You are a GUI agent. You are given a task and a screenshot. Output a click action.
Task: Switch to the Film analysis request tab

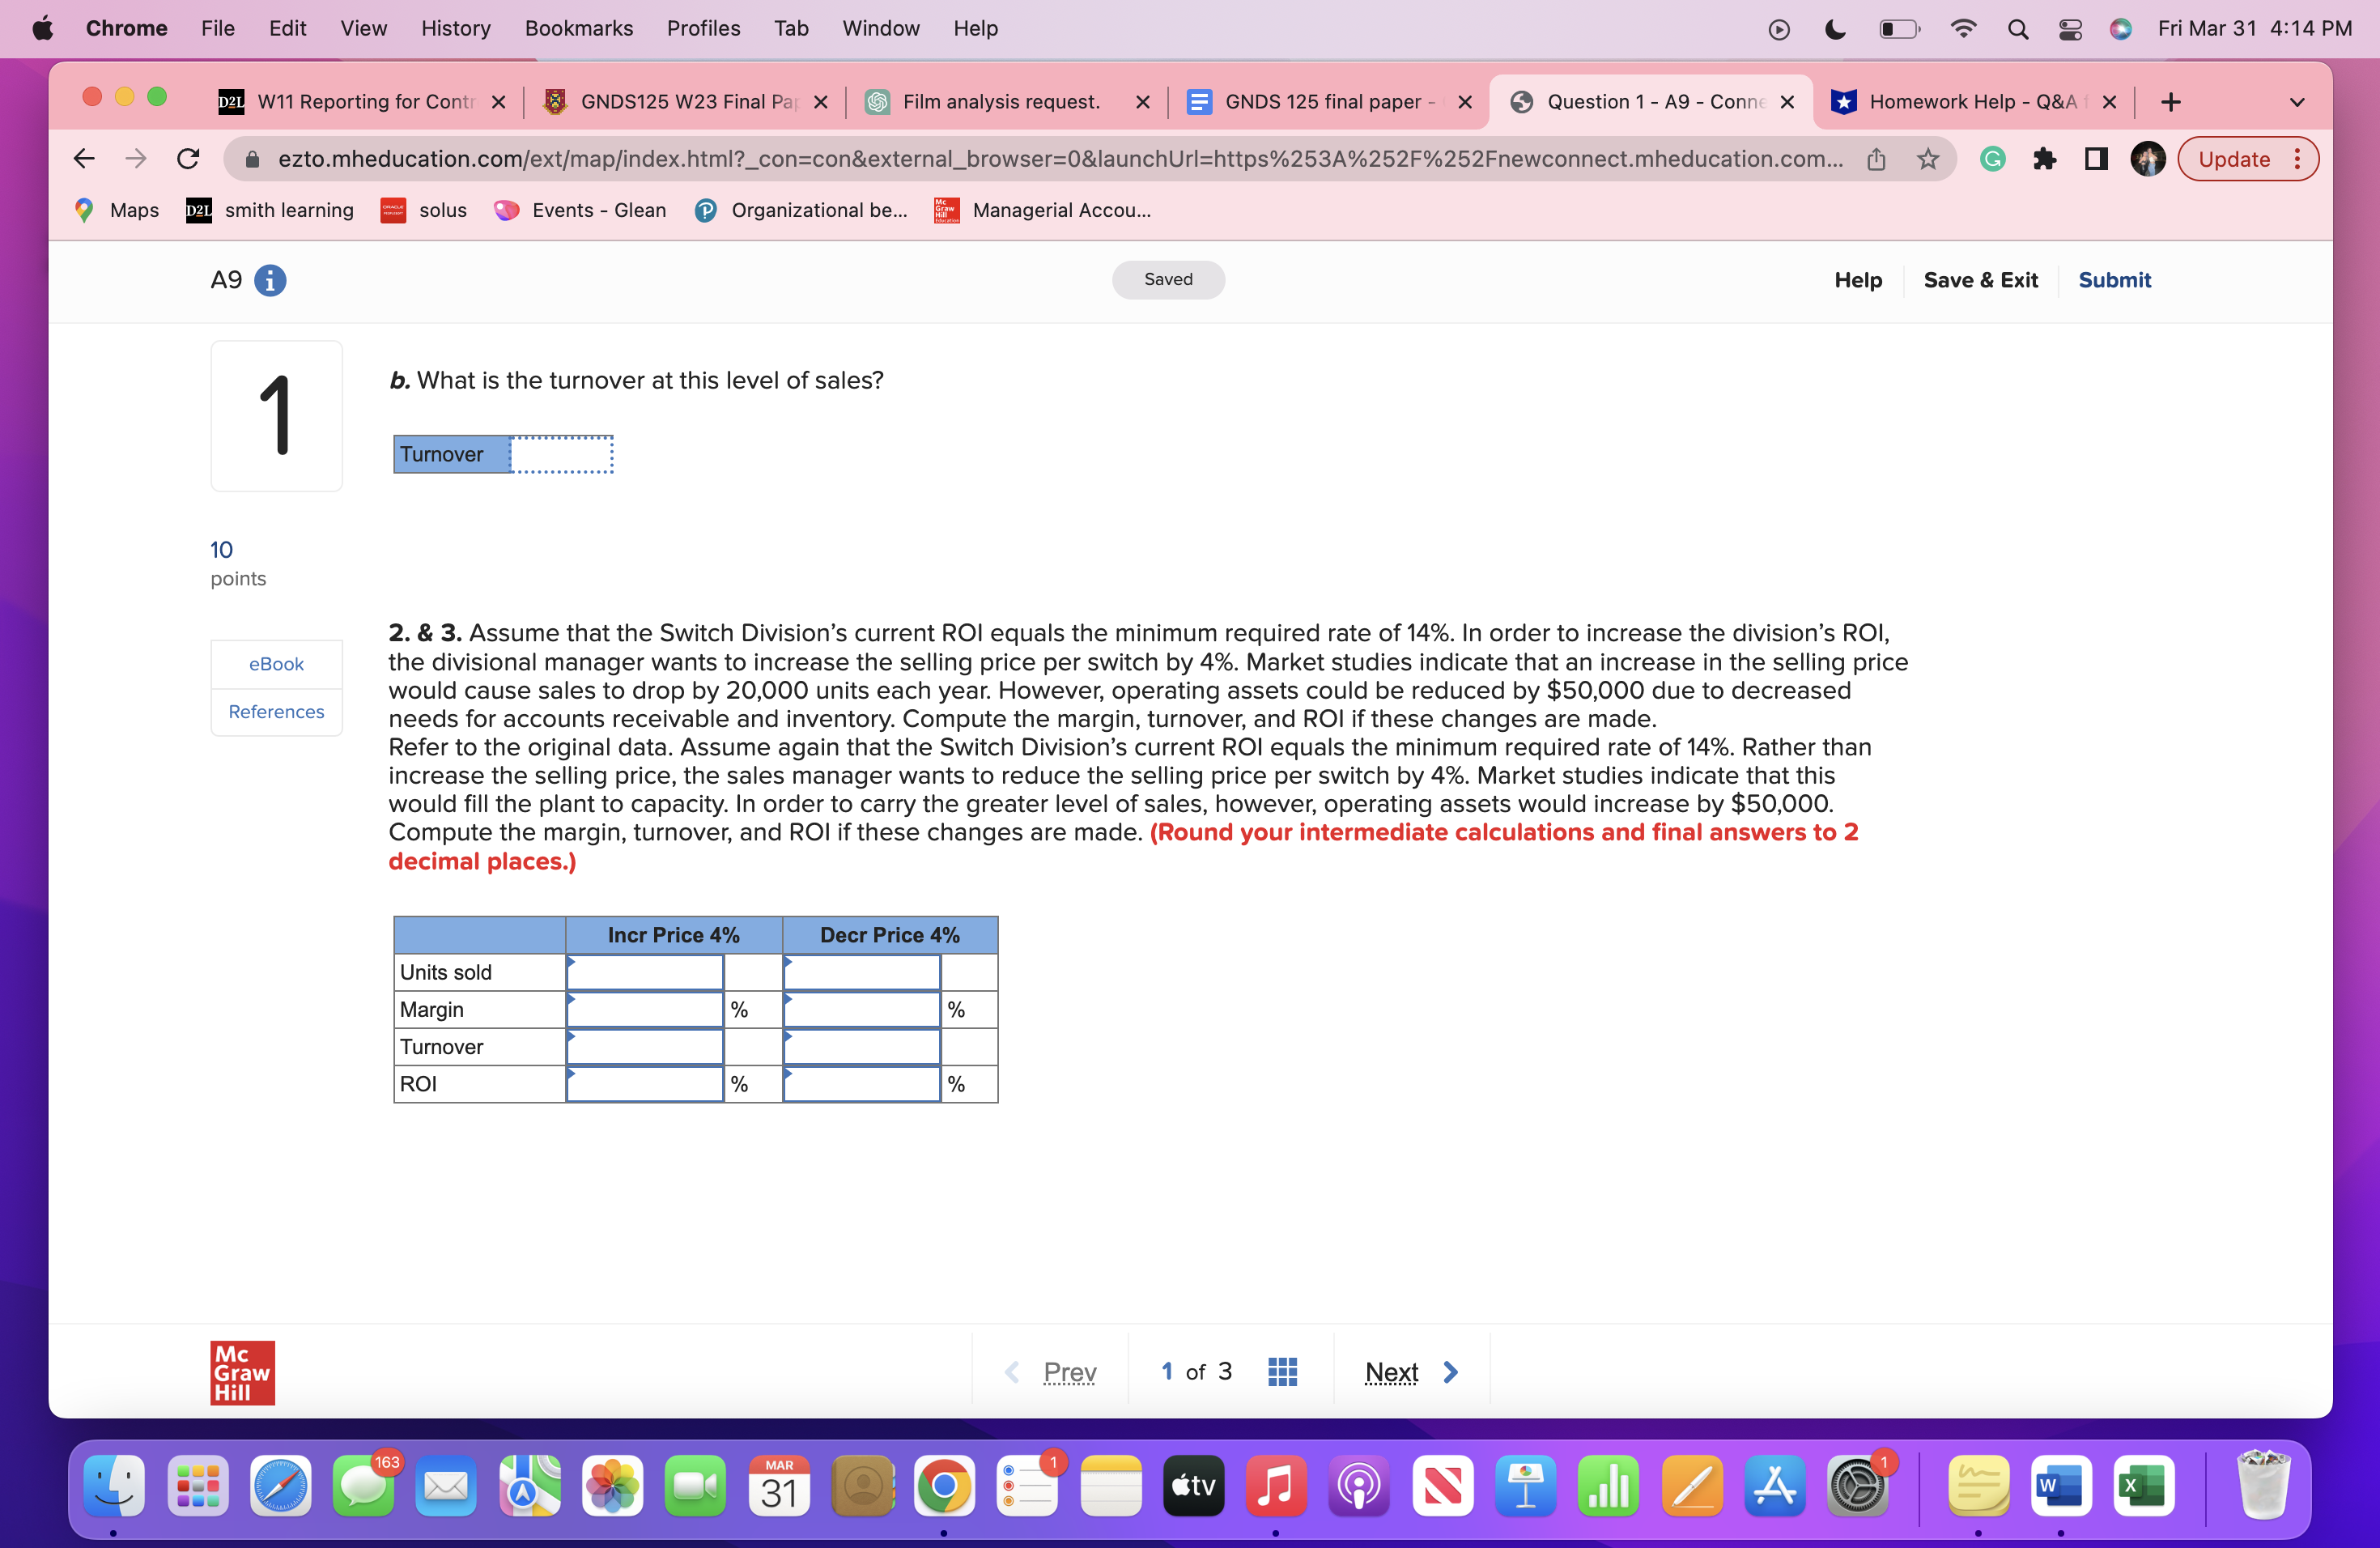1000,101
